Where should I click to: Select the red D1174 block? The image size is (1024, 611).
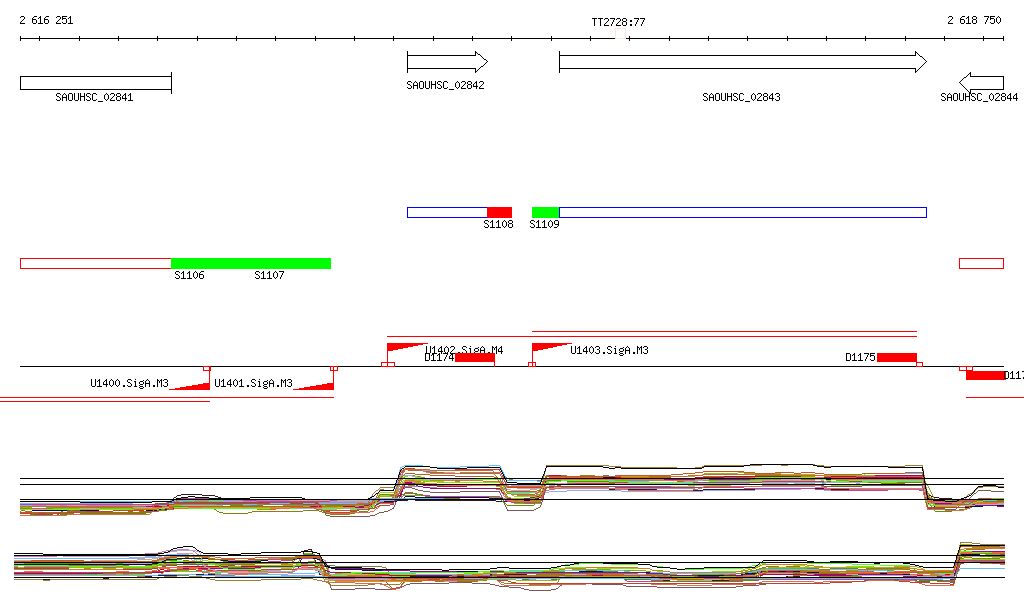tap(475, 358)
